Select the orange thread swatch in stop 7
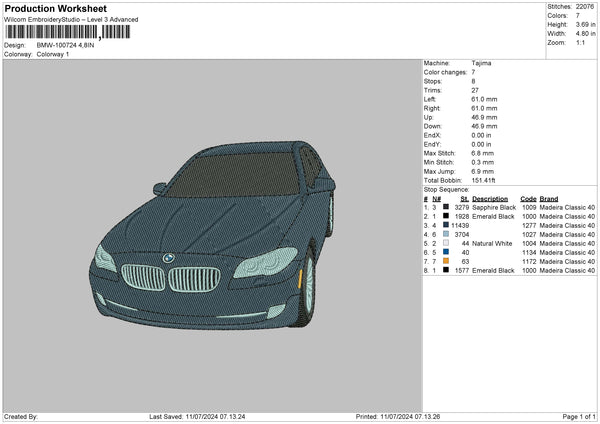 click(x=444, y=260)
